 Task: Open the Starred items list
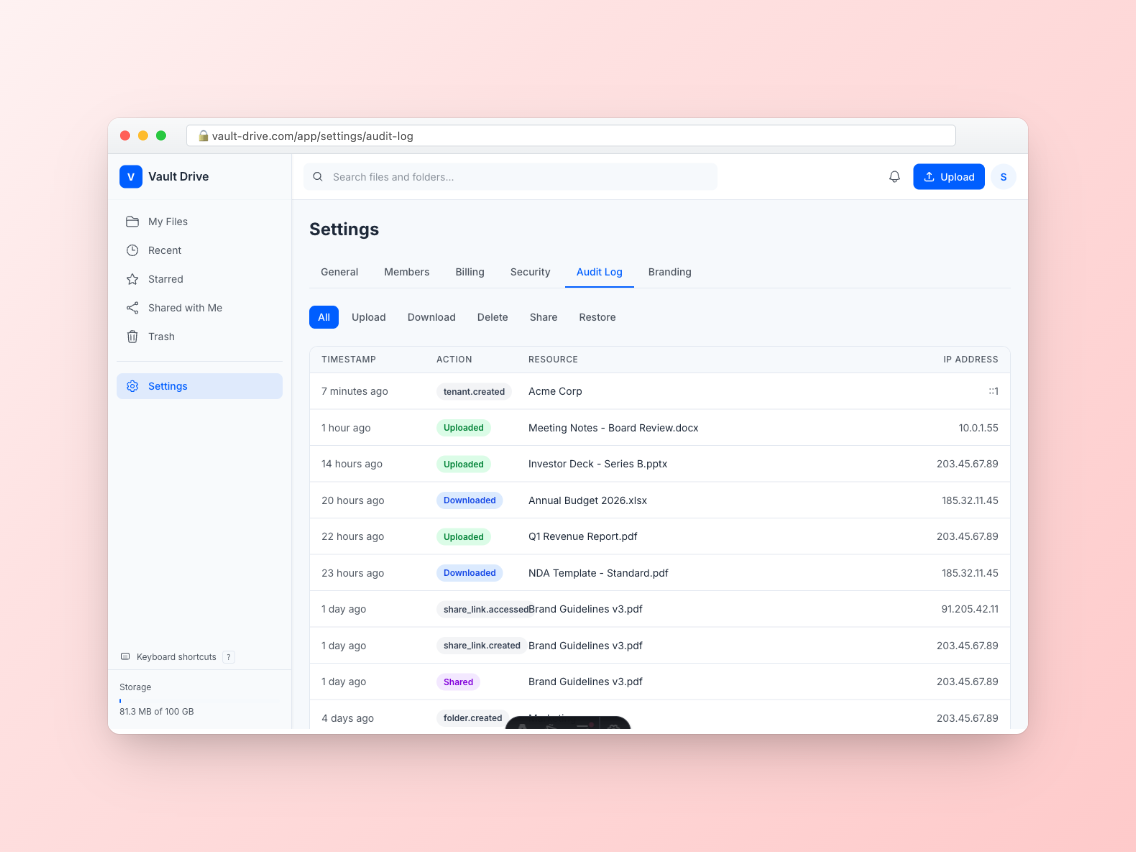[165, 279]
